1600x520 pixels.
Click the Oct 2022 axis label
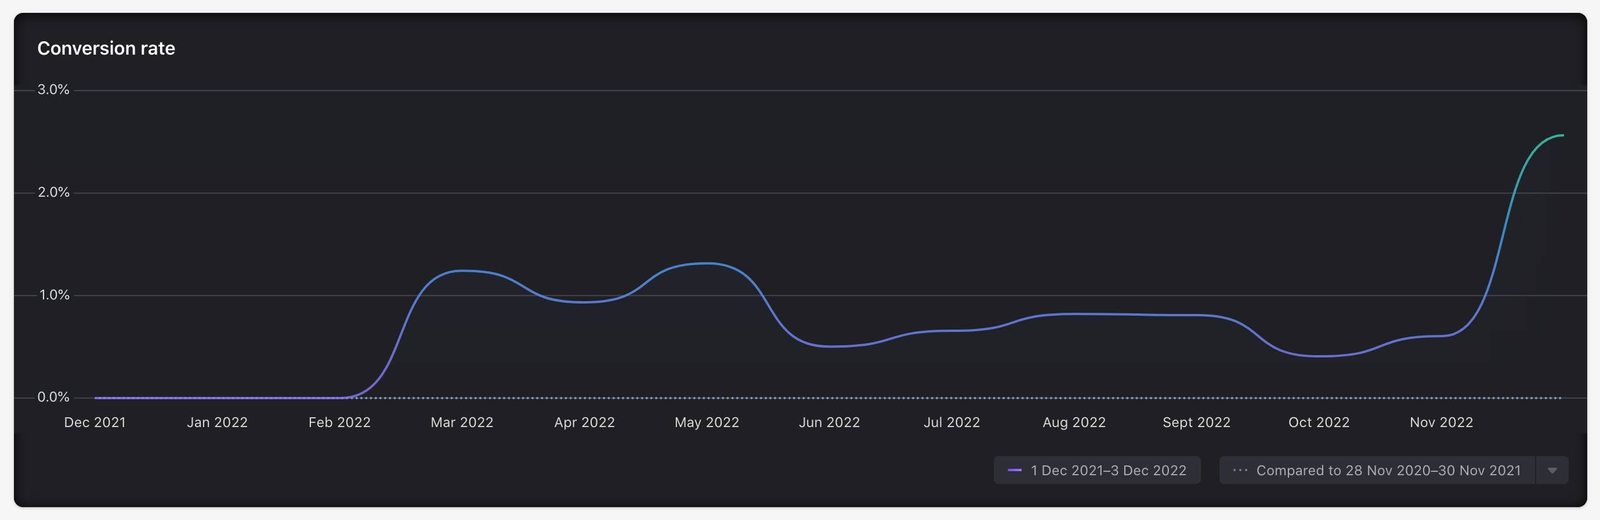pos(1319,422)
